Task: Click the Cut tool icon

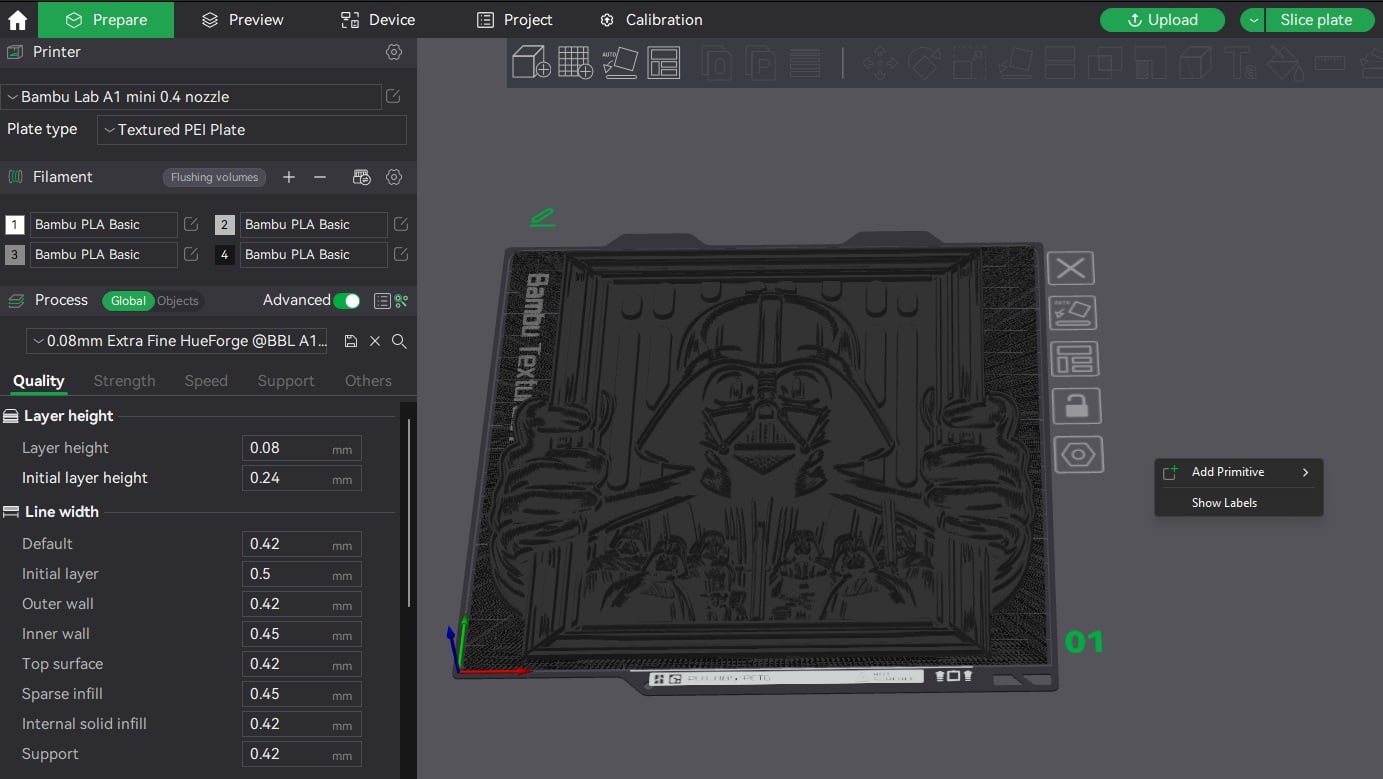Action: pyautogui.click(x=1060, y=64)
